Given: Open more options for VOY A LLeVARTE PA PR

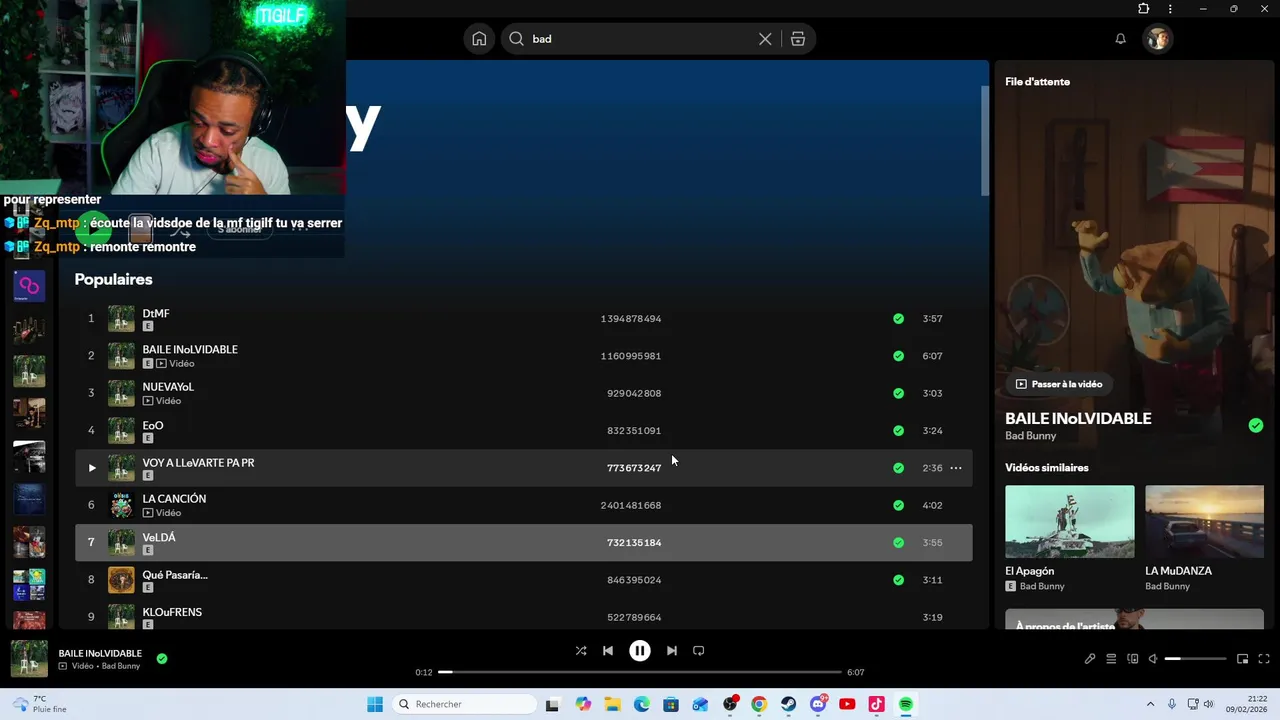Looking at the screenshot, I should click(x=956, y=468).
